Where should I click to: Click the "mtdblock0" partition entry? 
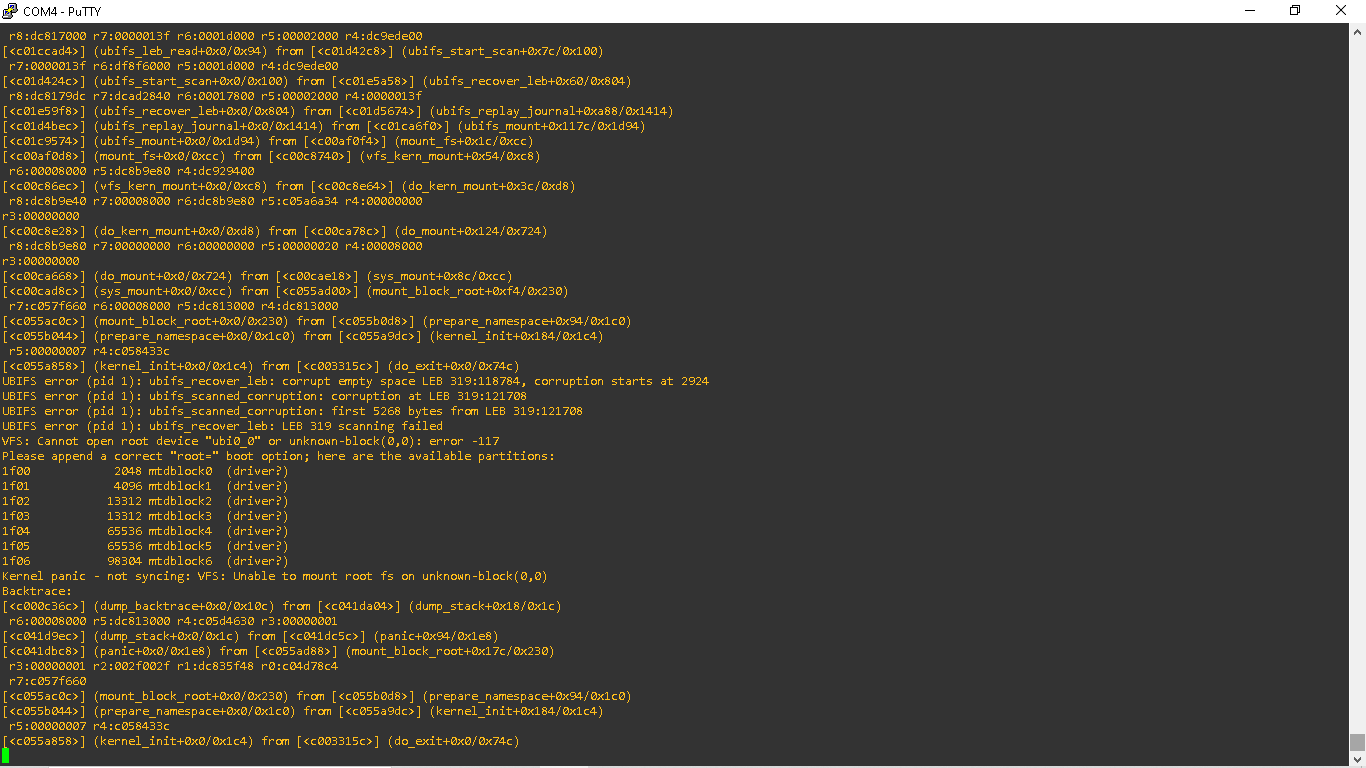[x=180, y=471]
